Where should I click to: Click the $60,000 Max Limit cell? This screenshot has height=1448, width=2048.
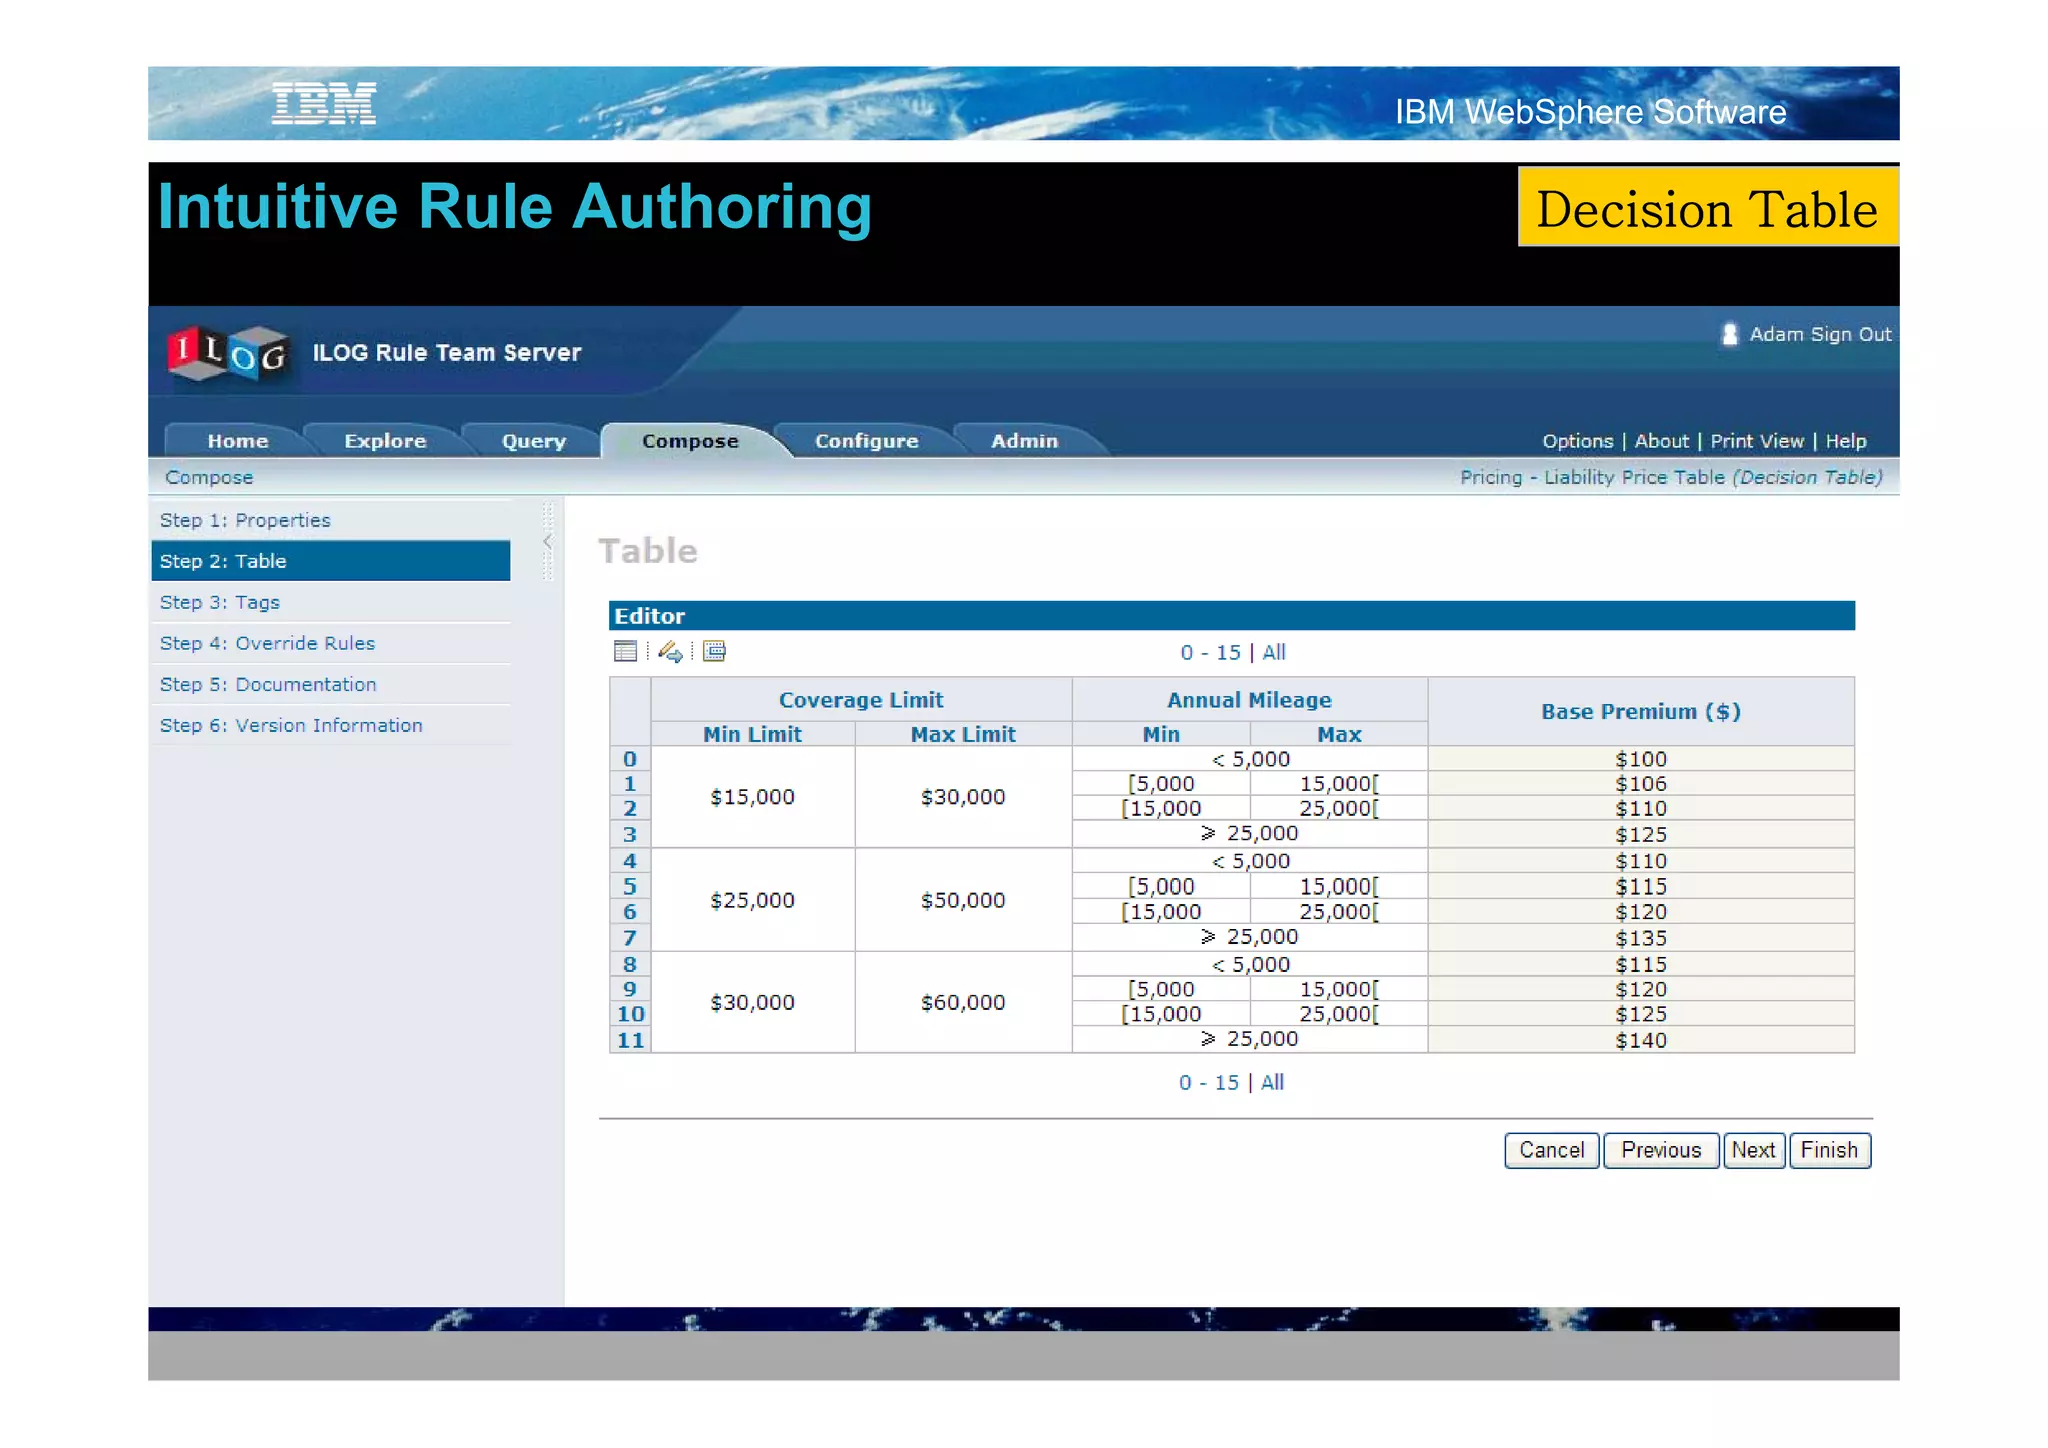[x=963, y=1002]
